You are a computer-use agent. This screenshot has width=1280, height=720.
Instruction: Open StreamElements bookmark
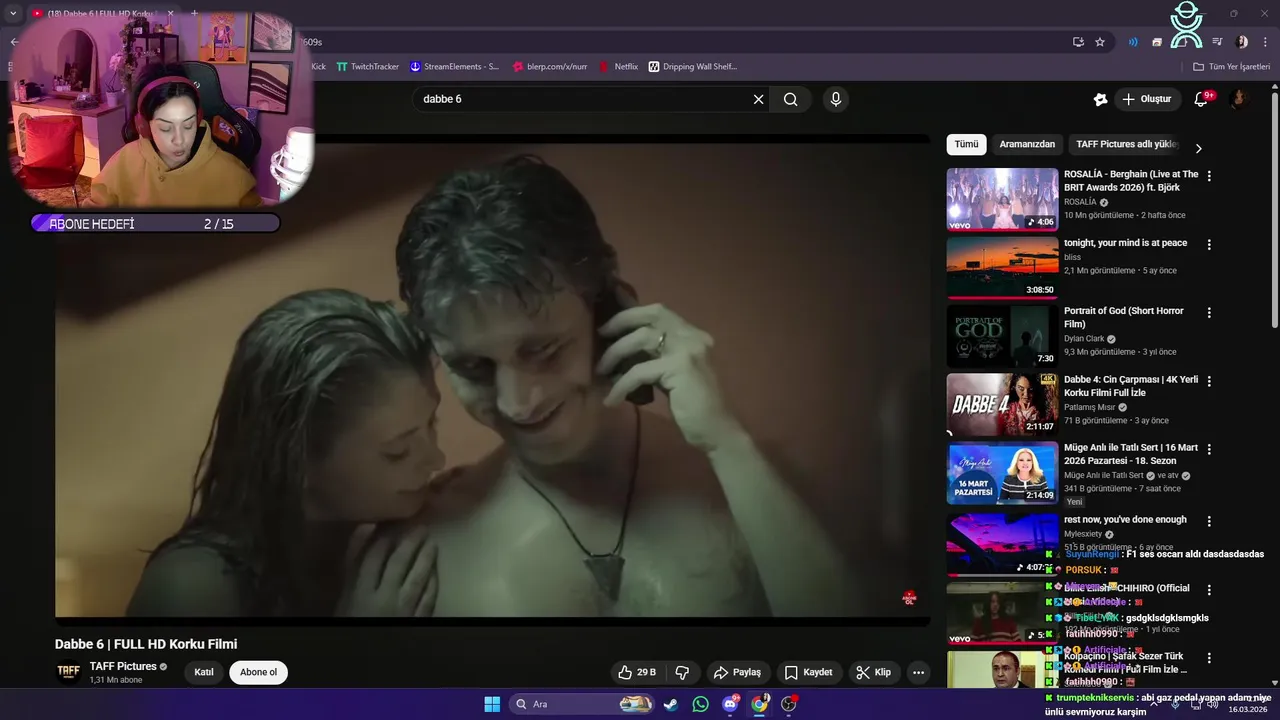tap(454, 67)
